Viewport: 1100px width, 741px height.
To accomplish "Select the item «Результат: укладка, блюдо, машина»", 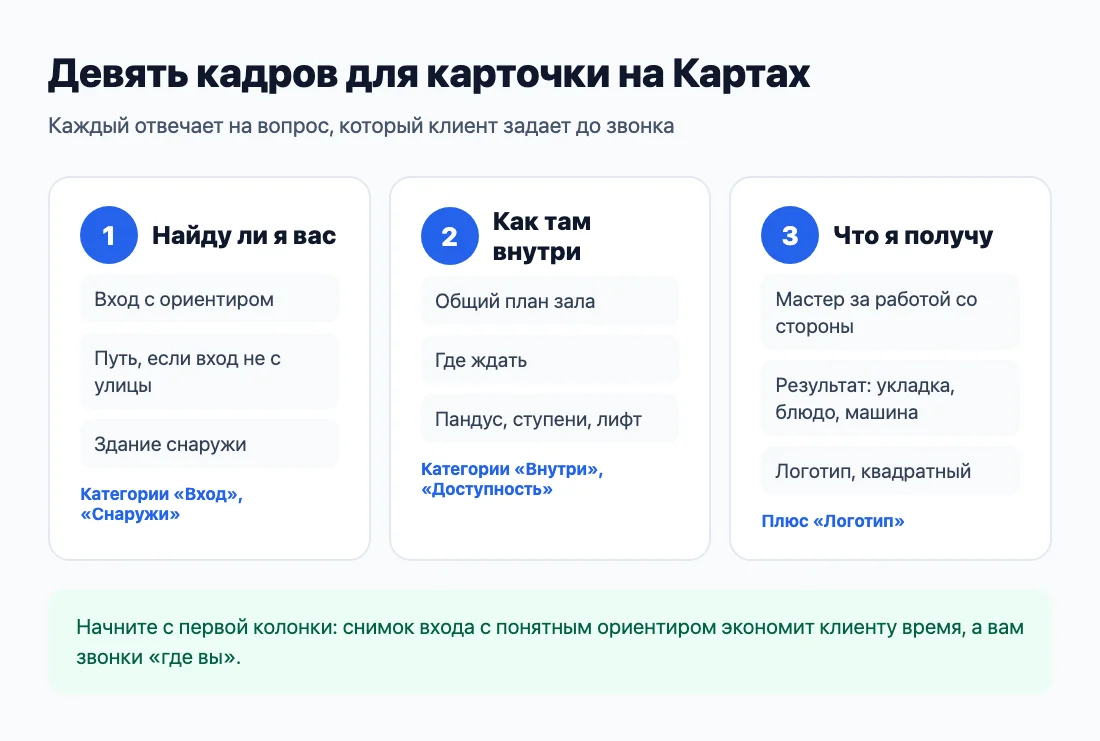I will tap(890, 399).
